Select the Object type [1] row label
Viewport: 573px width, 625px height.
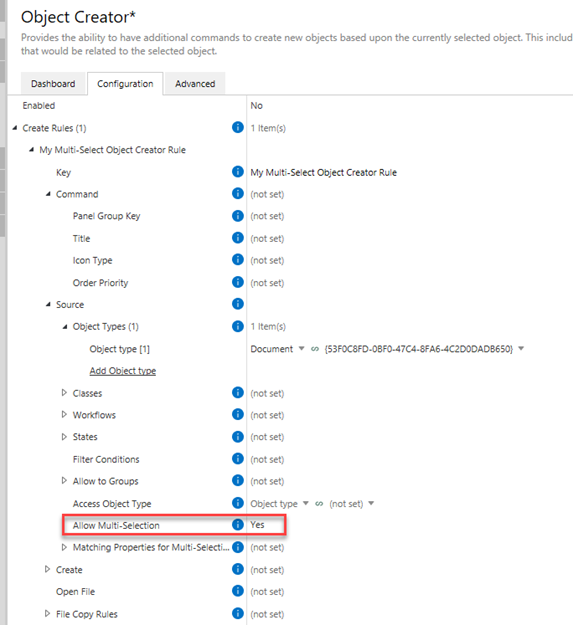120,349
